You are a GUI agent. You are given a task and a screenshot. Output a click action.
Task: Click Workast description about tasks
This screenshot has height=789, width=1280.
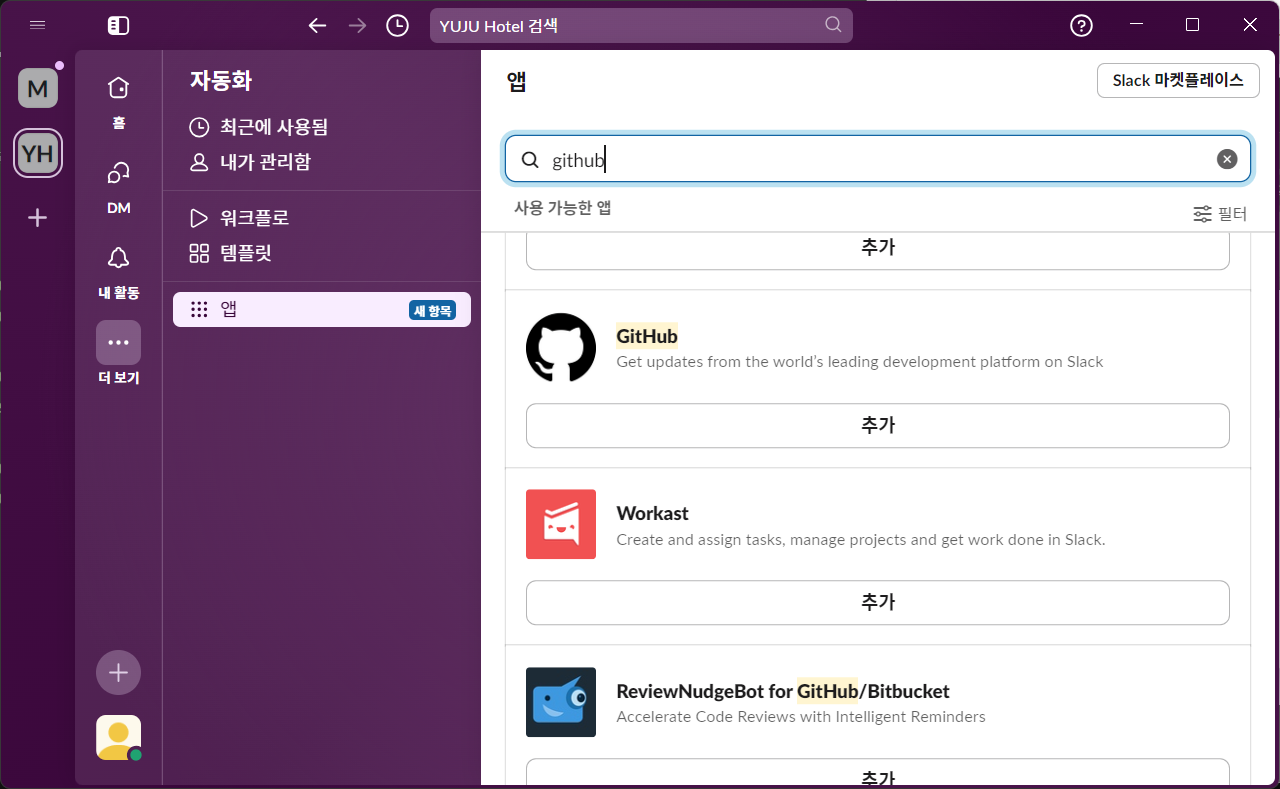(x=861, y=540)
